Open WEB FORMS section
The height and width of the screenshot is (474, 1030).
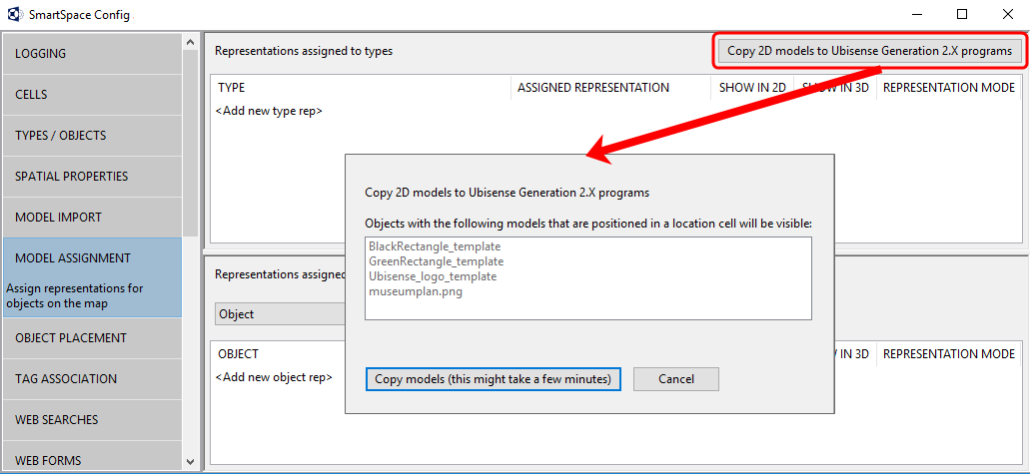92,458
